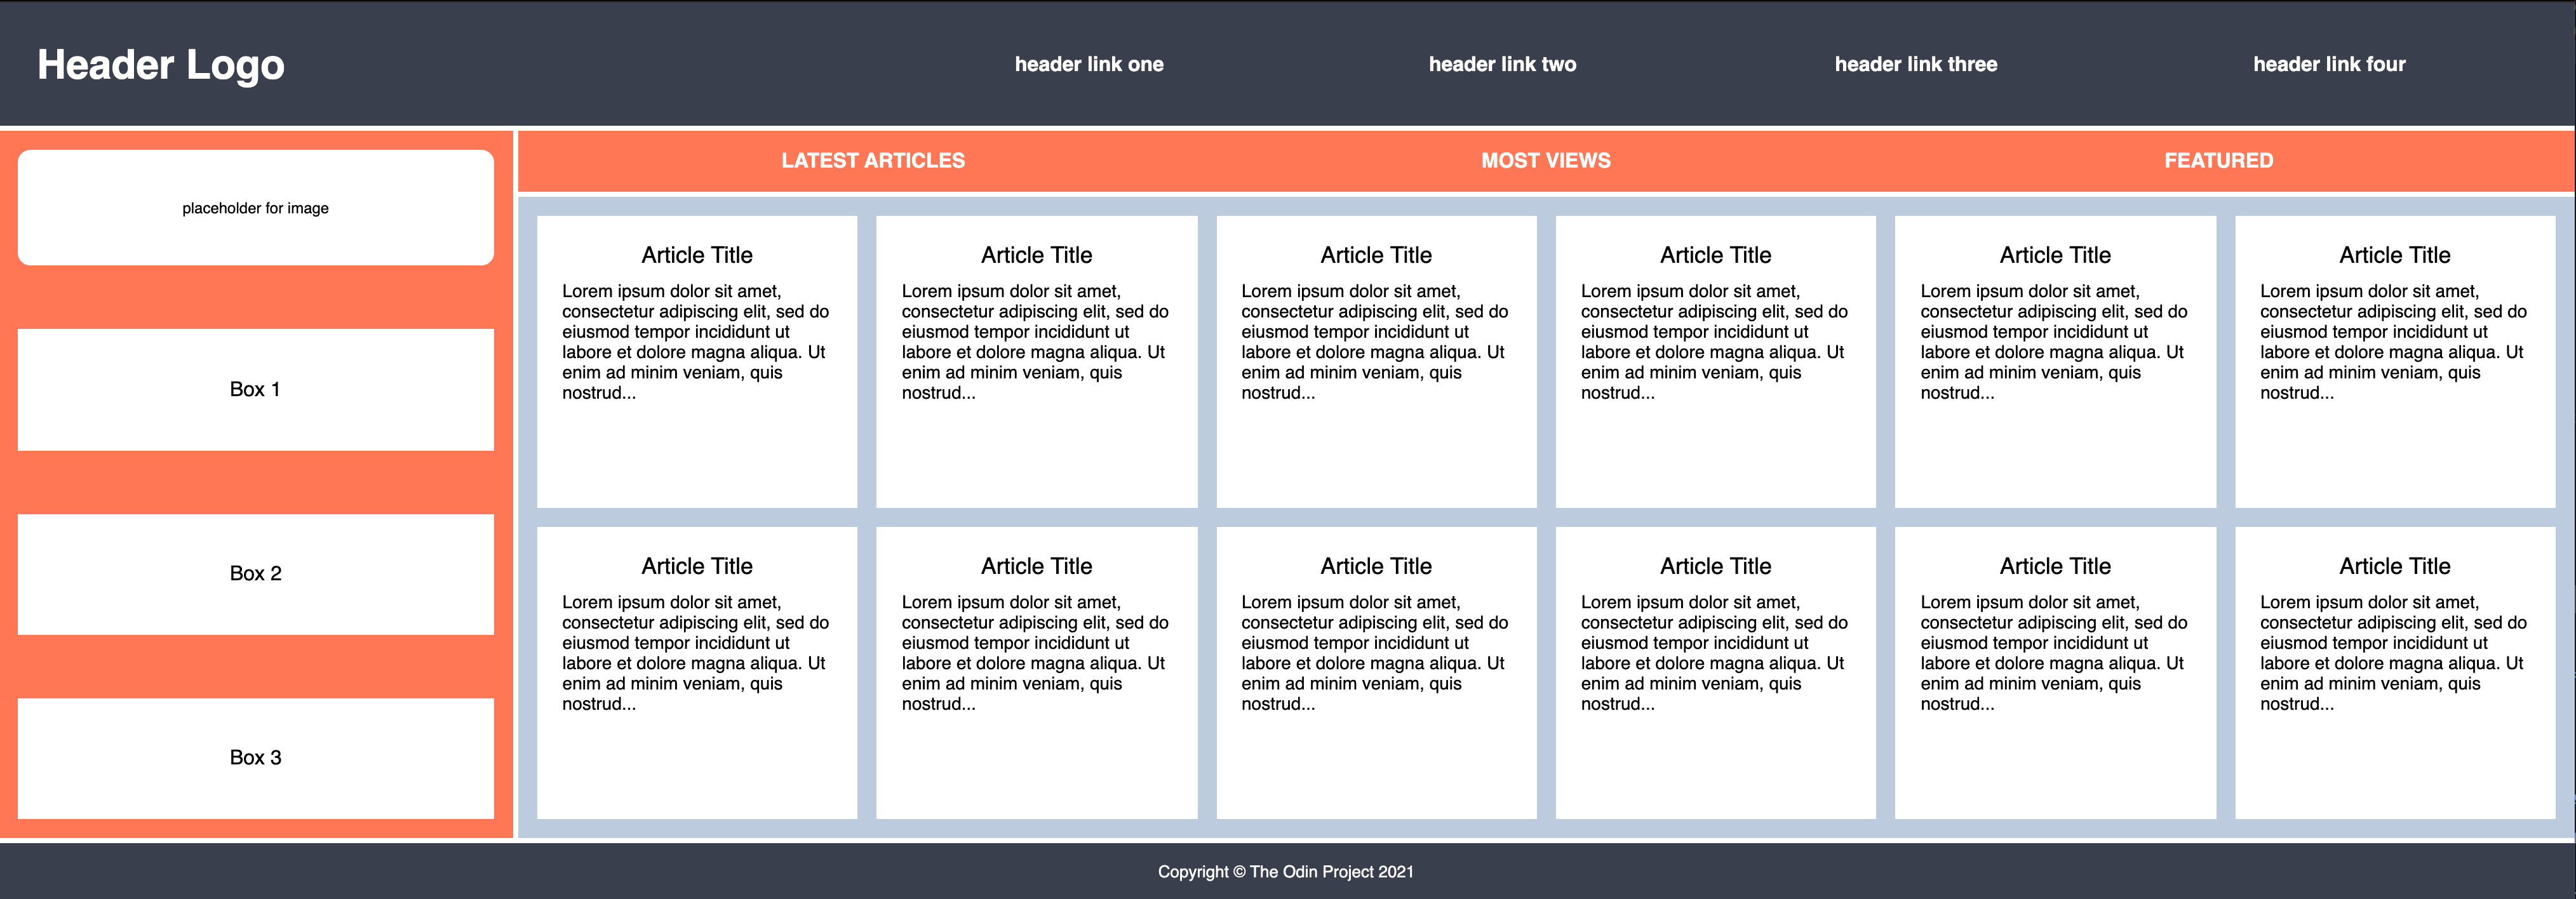Click the Odin Project copyright footer text
The width and height of the screenshot is (2576, 899).
tap(1286, 872)
